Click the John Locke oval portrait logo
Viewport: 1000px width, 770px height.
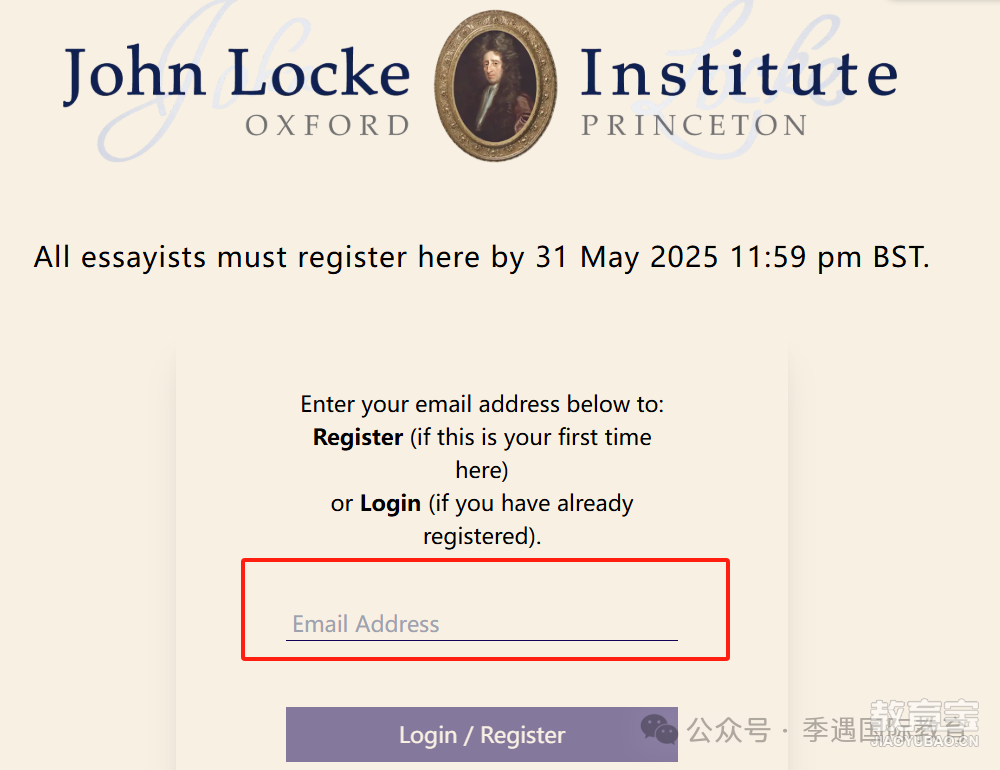click(496, 85)
